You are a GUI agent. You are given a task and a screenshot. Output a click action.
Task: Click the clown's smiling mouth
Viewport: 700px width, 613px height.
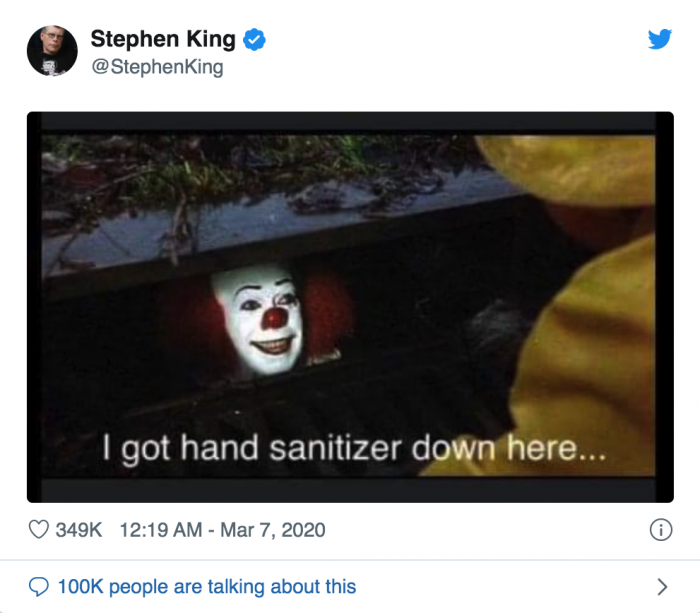274,349
